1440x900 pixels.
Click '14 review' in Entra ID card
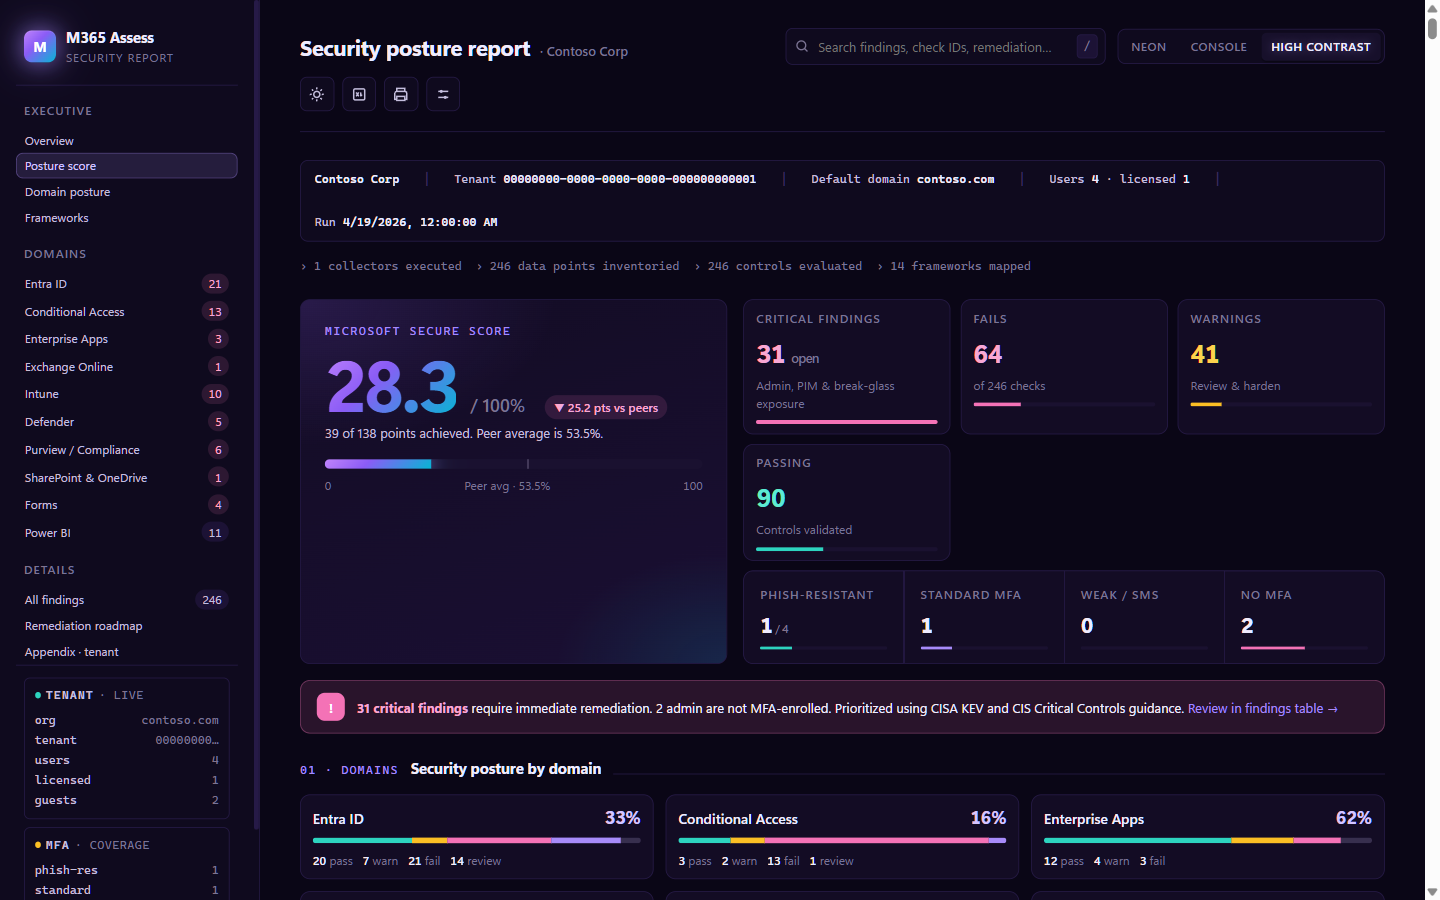[475, 861]
